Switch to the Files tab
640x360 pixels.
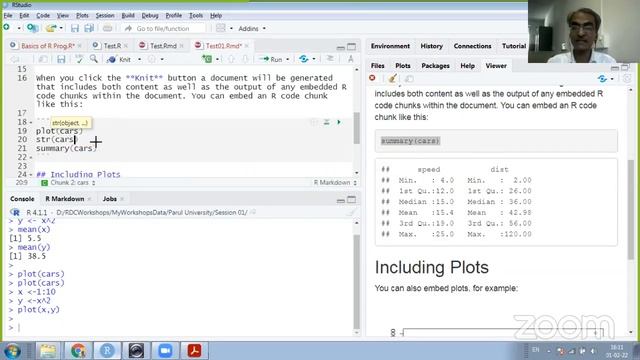378,66
